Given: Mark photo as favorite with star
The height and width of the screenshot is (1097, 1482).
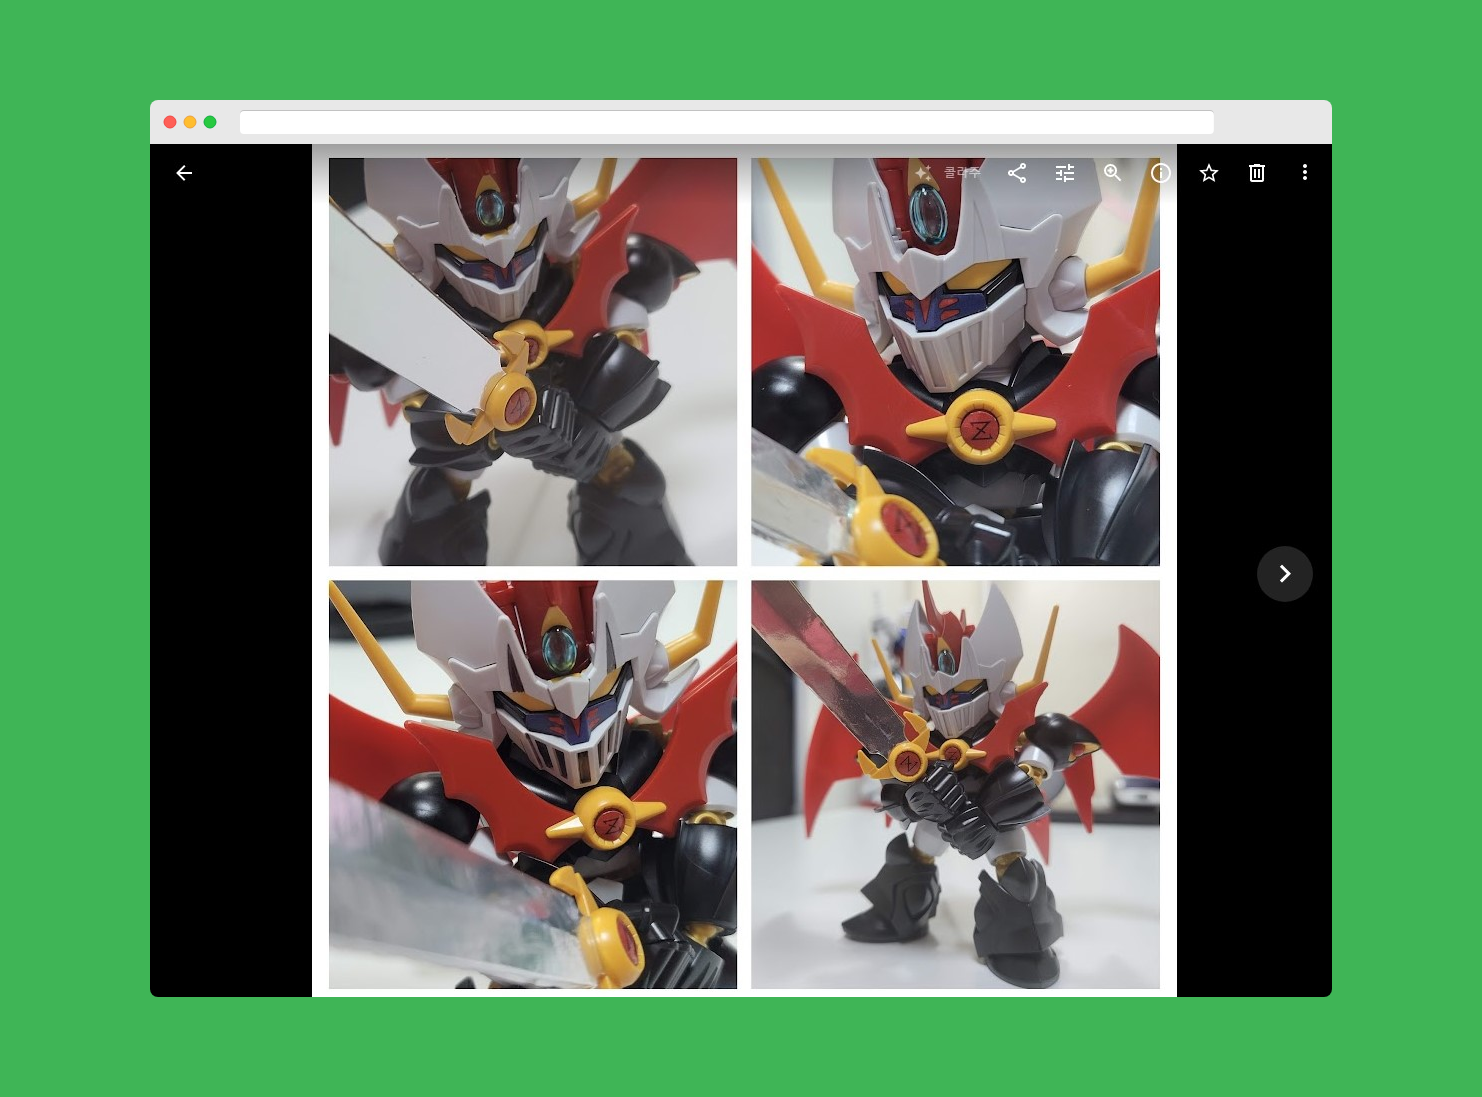Looking at the screenshot, I should pyautogui.click(x=1209, y=173).
